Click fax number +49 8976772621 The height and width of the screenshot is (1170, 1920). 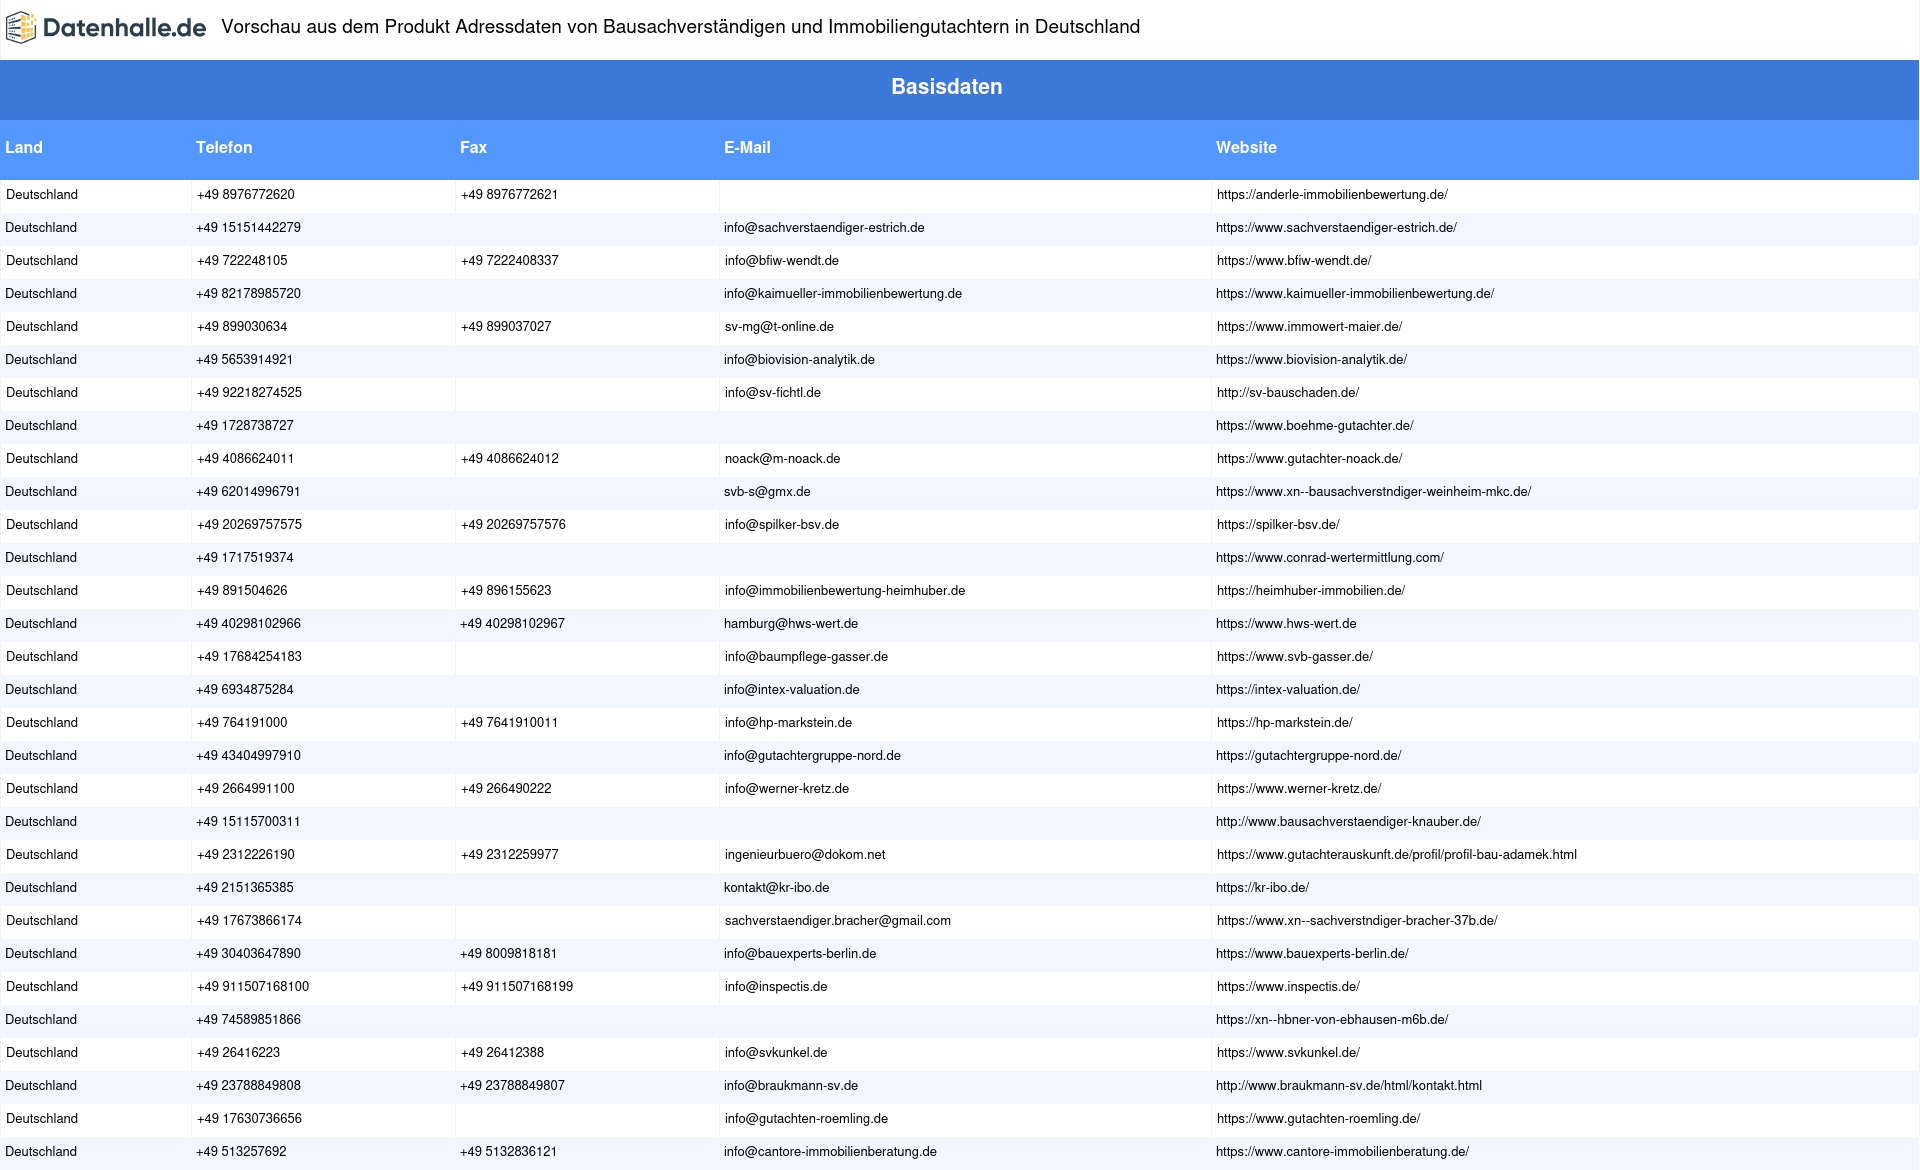click(510, 195)
